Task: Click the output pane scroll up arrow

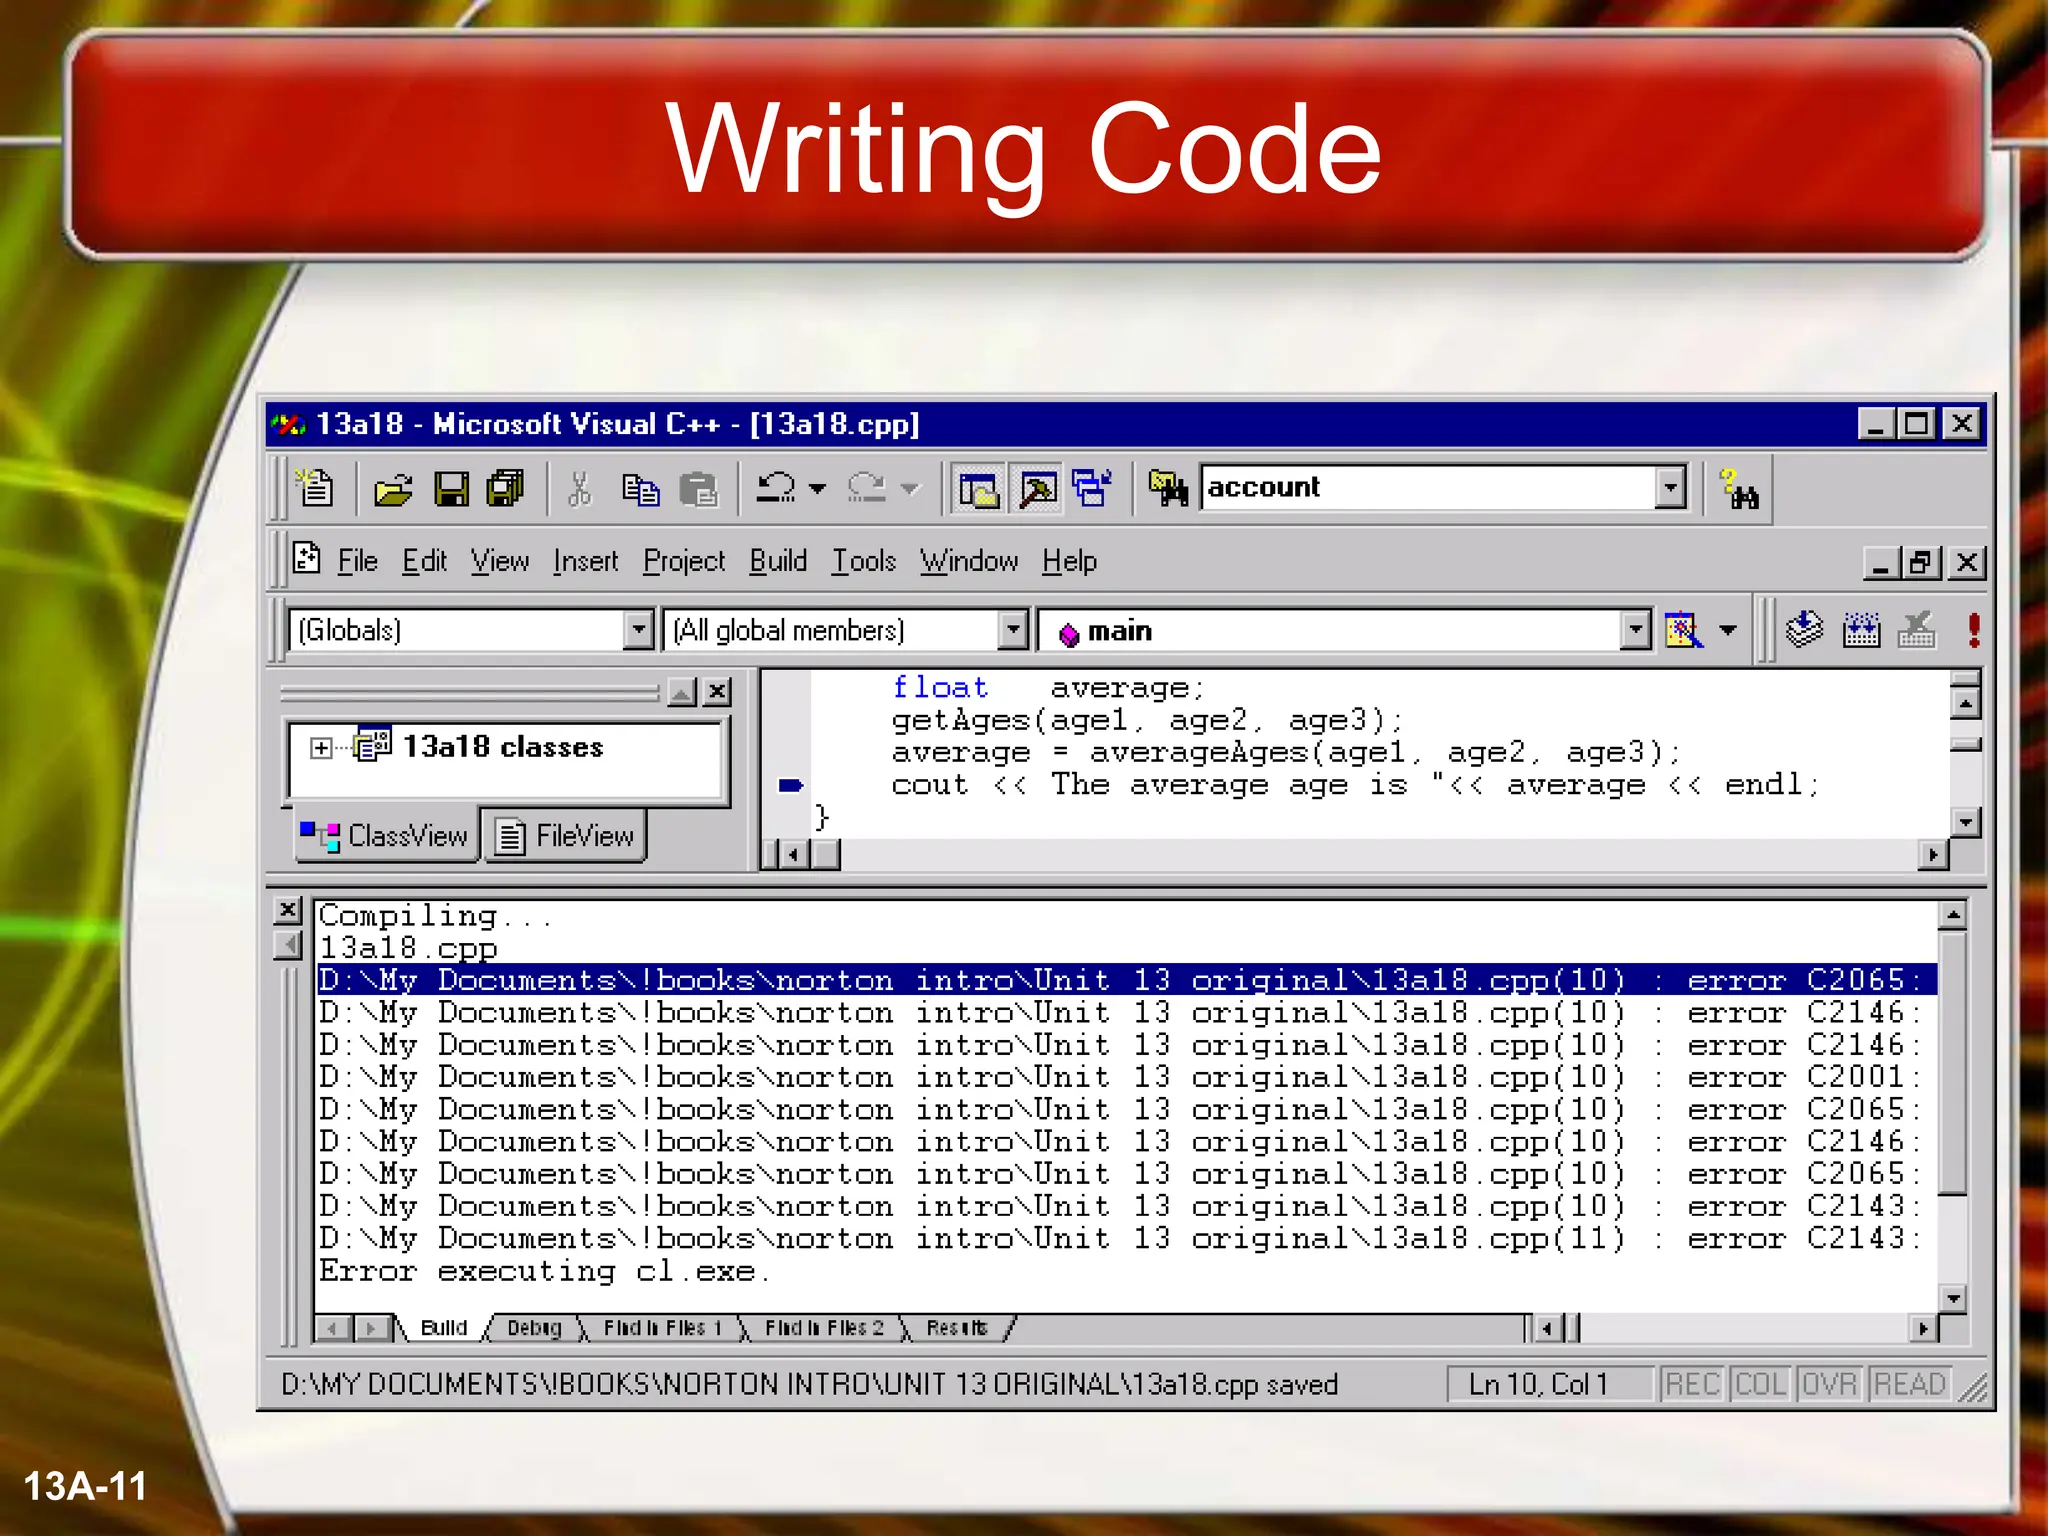Action: coord(1953,915)
